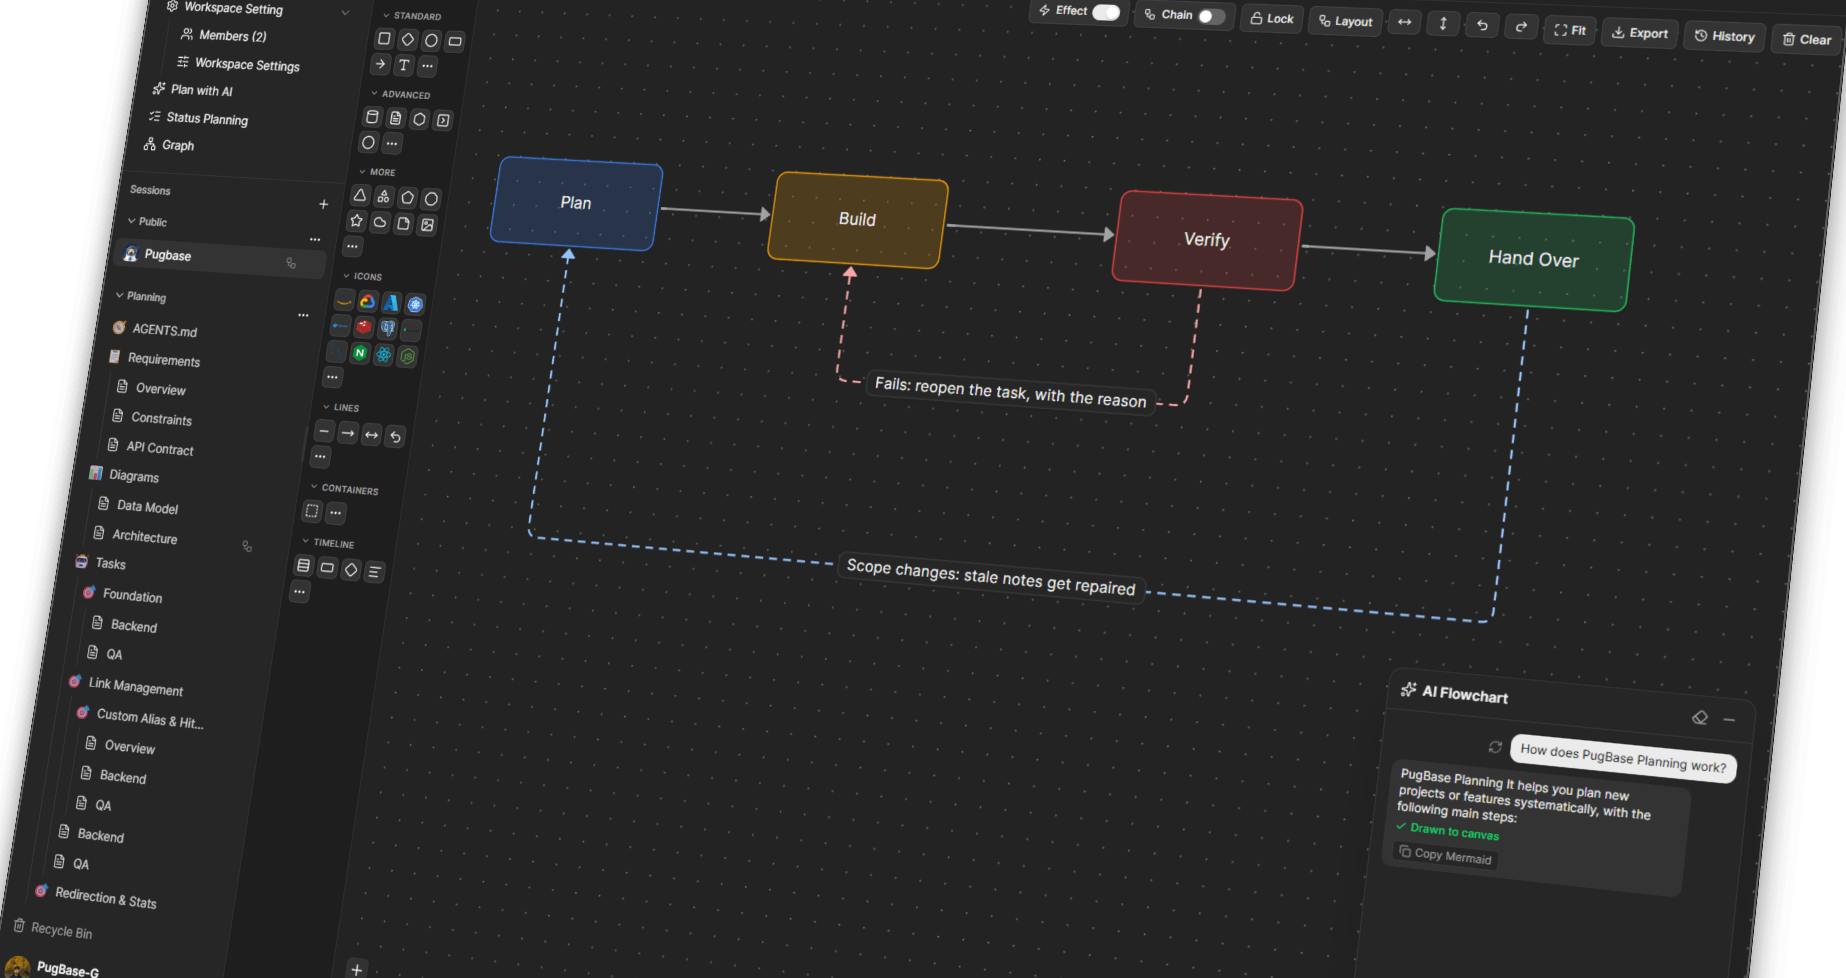Select the Verify node on the canvas

tap(1207, 240)
